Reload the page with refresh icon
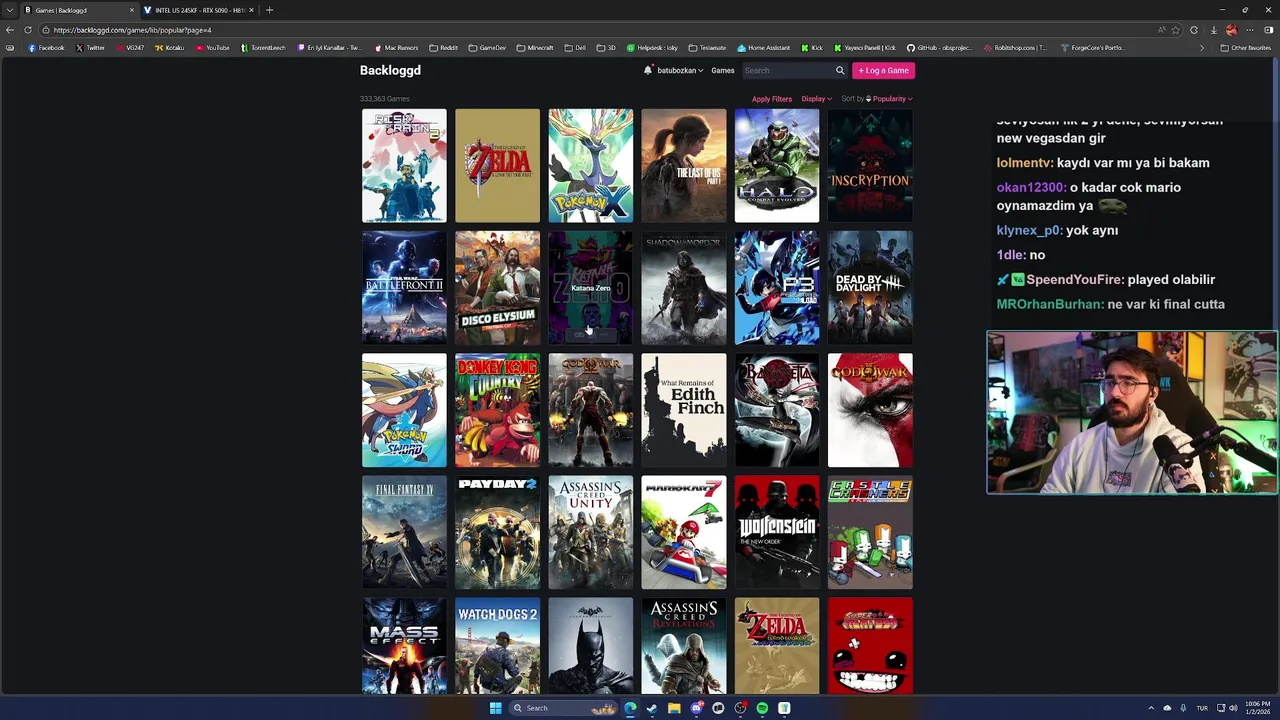Screen dimensions: 1280x720 28,30
